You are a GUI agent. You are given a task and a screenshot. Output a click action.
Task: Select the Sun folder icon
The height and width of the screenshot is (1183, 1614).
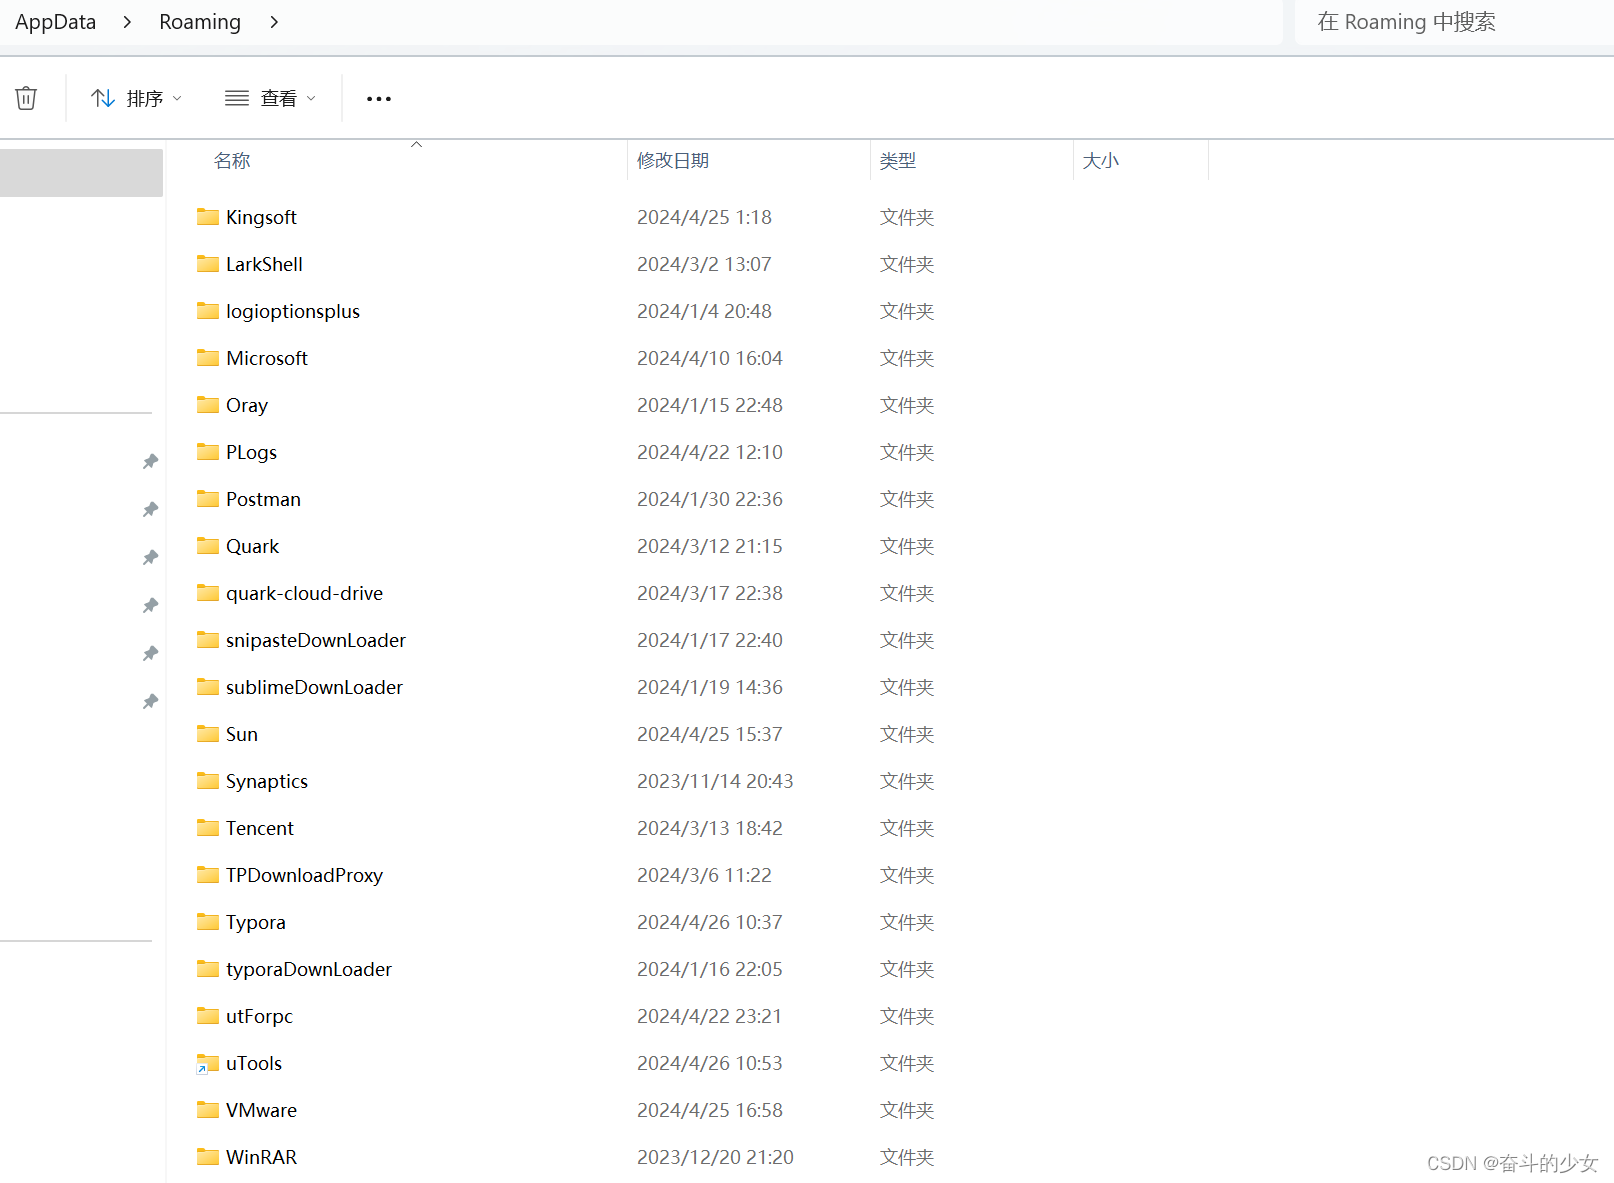point(208,734)
